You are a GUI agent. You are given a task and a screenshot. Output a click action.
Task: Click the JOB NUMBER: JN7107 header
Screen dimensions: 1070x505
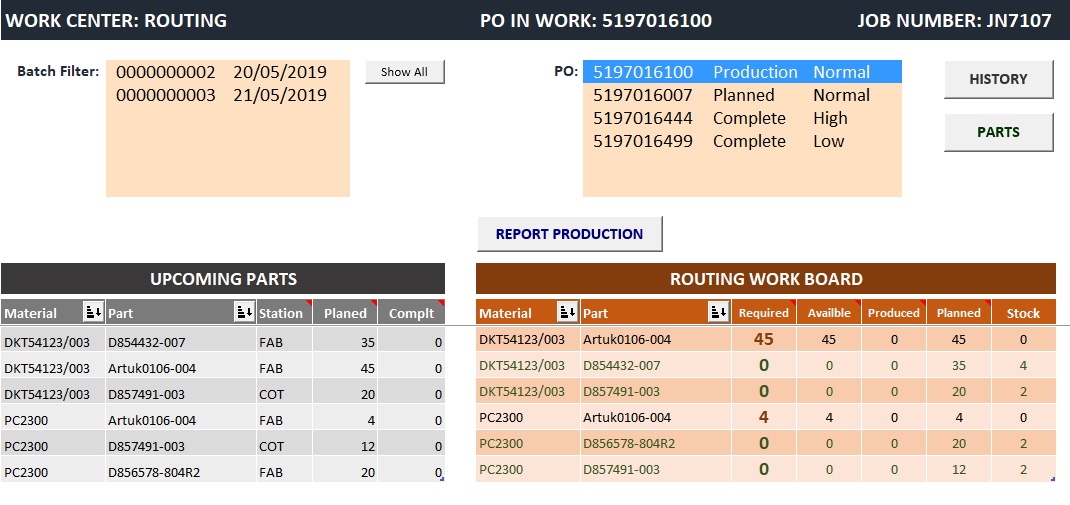955,20
